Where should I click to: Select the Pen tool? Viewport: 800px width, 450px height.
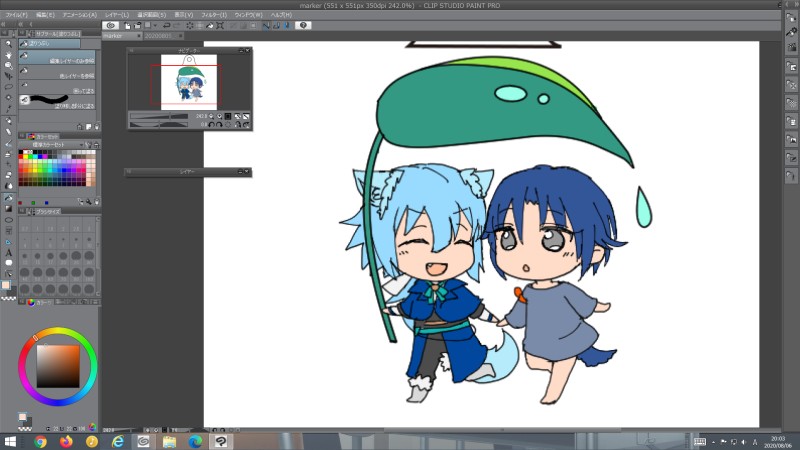8,121
